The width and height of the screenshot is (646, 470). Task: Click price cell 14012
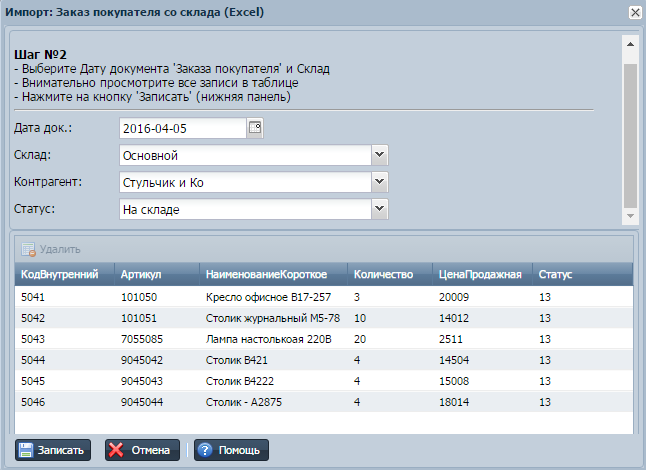(482, 318)
